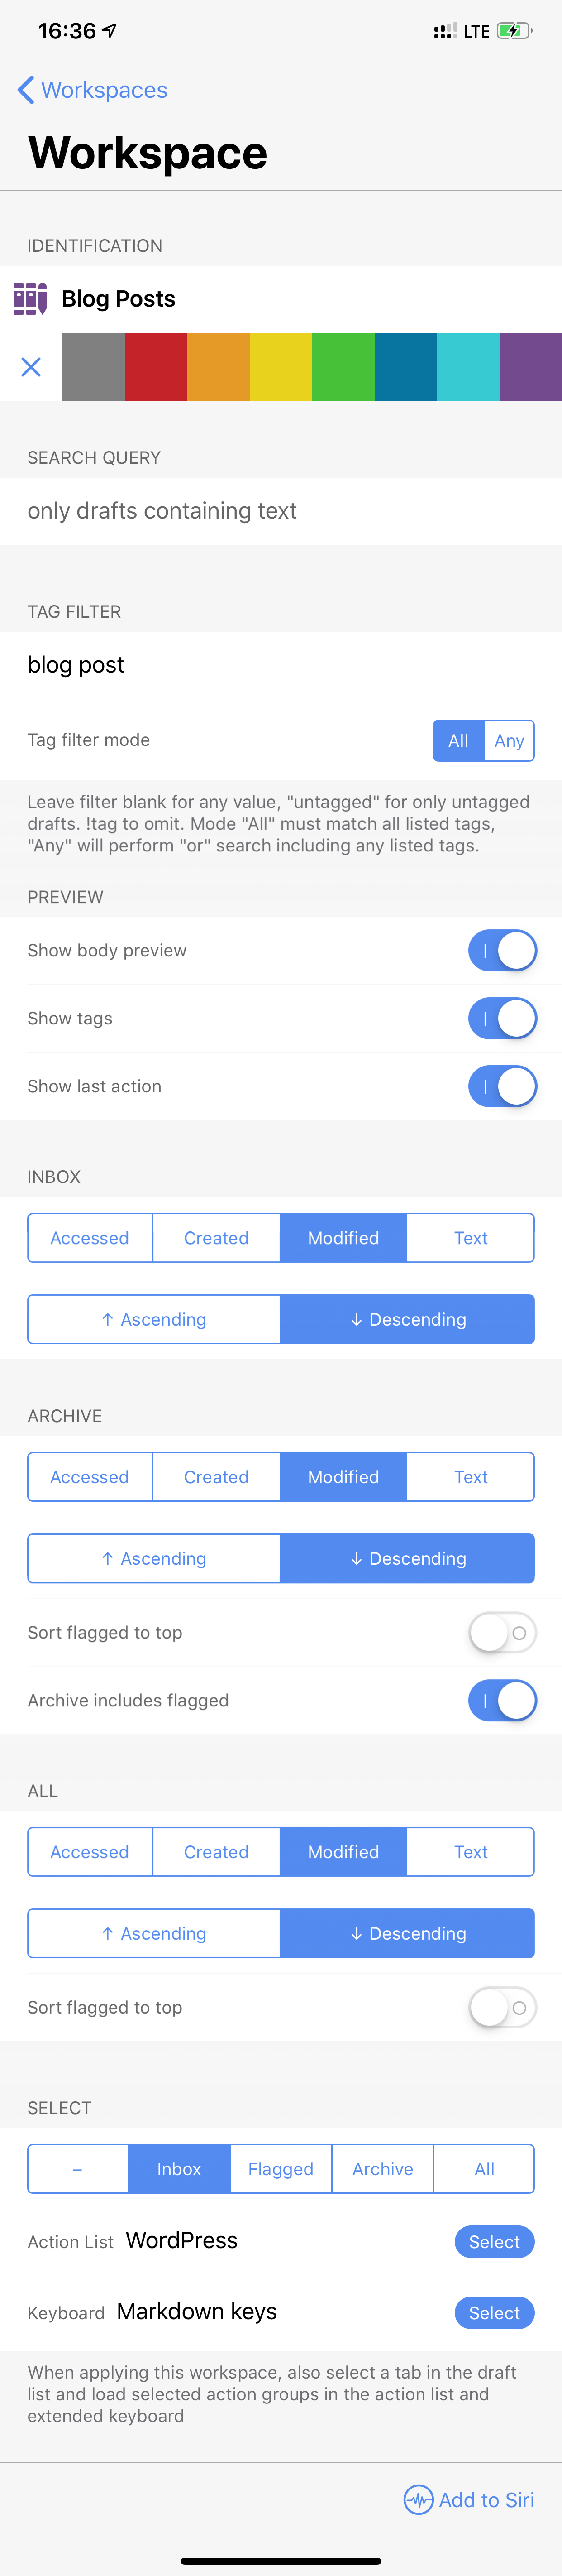Set Tag filter mode to Any
The image size is (562, 2576).
click(x=509, y=741)
